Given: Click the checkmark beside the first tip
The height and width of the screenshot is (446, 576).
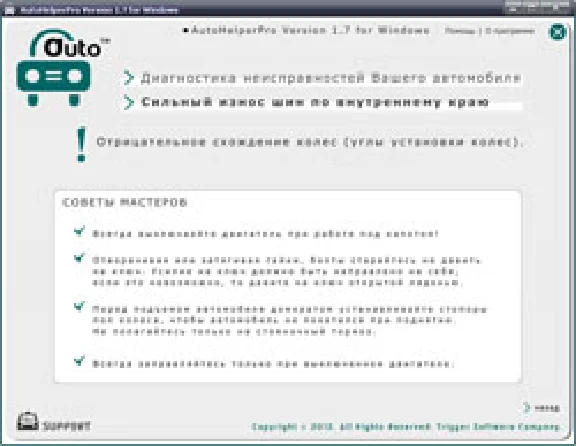Looking at the screenshot, I should pos(79,231).
